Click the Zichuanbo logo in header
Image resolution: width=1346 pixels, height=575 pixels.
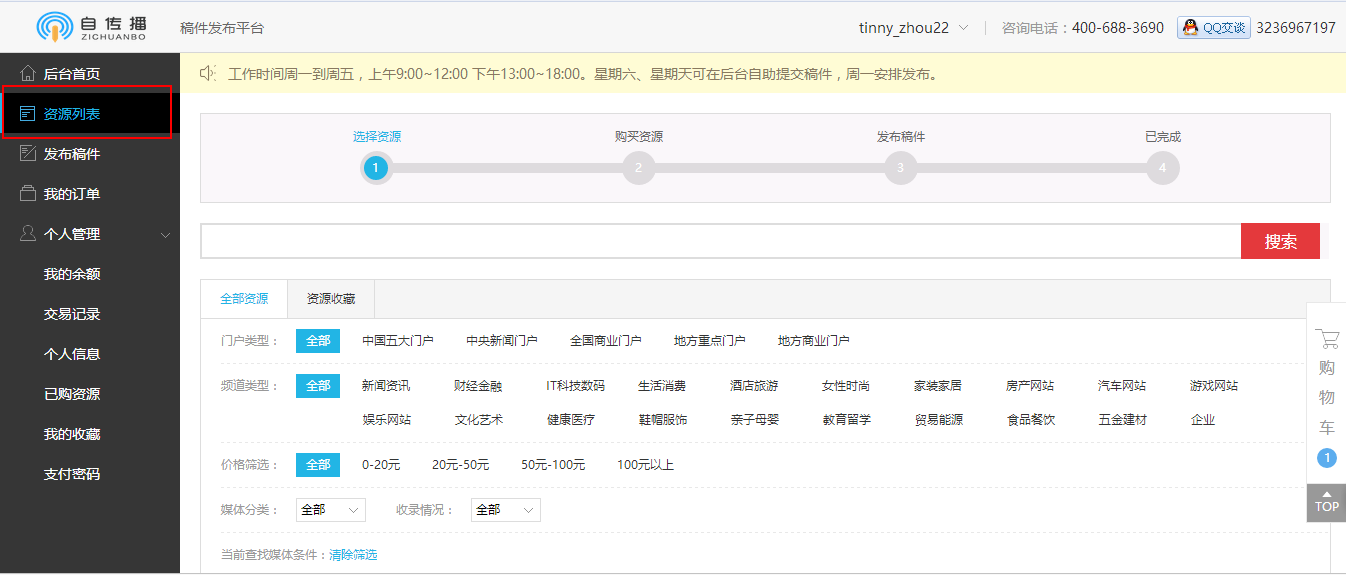[x=92, y=27]
